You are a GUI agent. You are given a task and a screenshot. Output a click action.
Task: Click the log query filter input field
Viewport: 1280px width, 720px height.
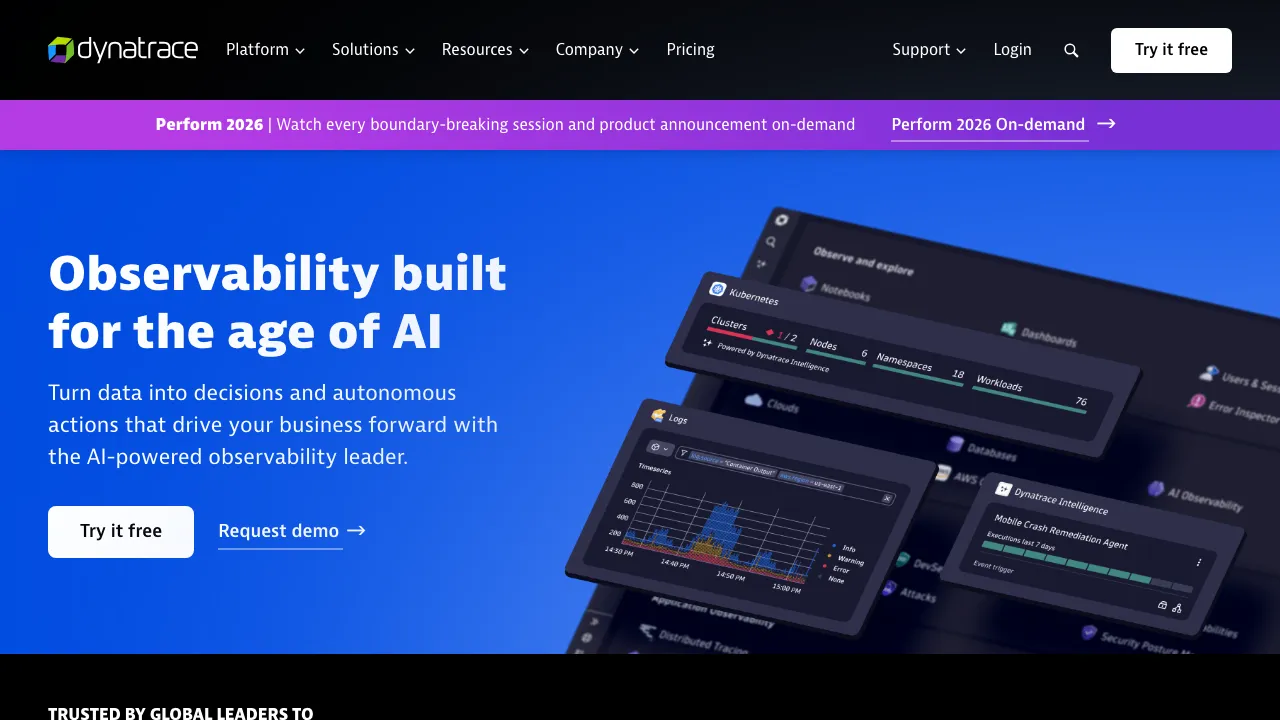pyautogui.click(x=765, y=468)
